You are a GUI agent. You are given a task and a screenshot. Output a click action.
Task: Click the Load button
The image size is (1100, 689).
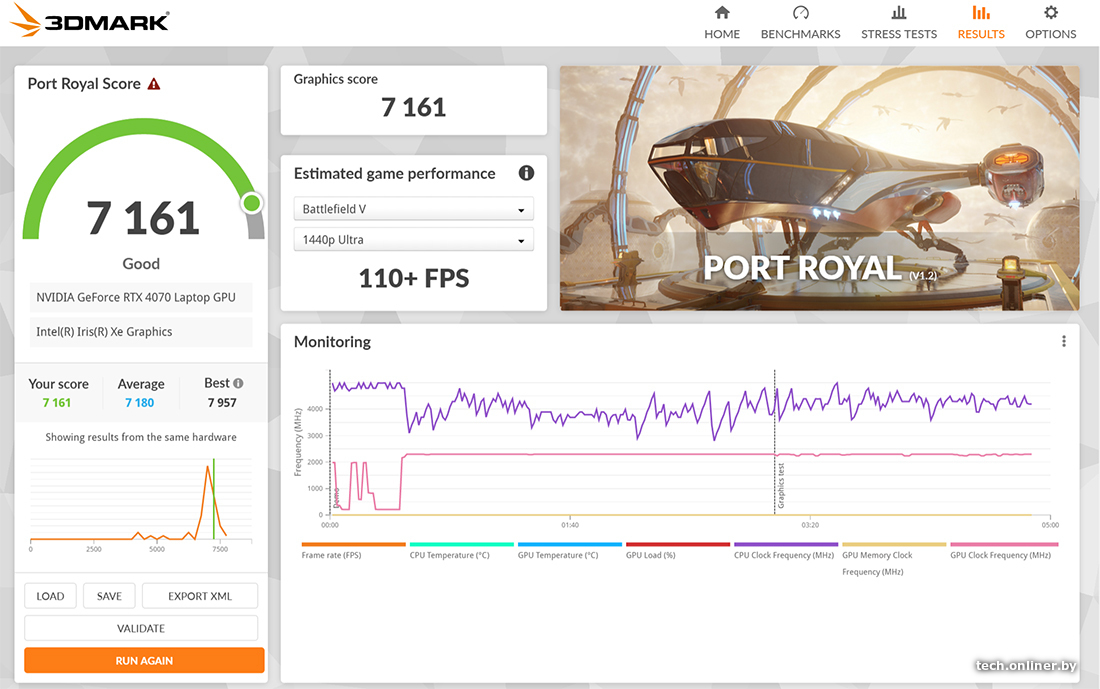coord(50,596)
